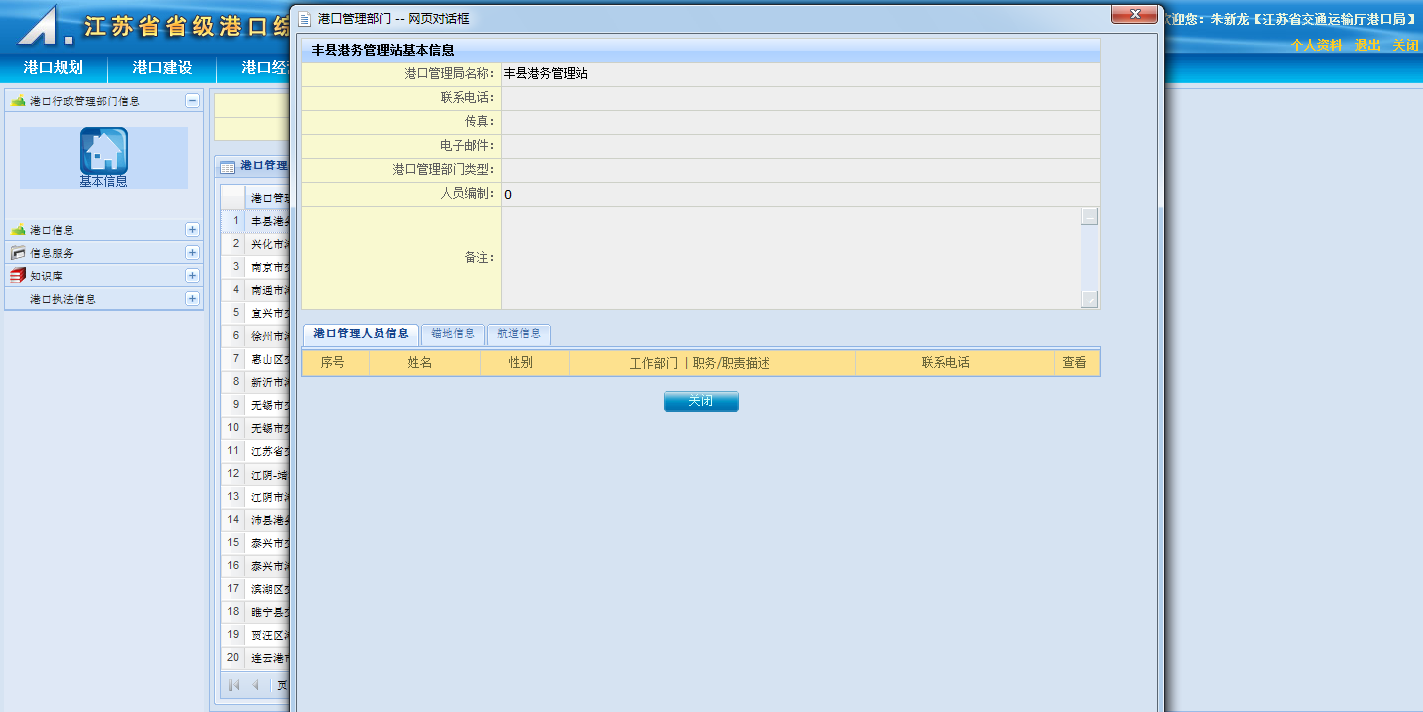
Task: Open the 港口规划 menu
Action: [x=53, y=68]
